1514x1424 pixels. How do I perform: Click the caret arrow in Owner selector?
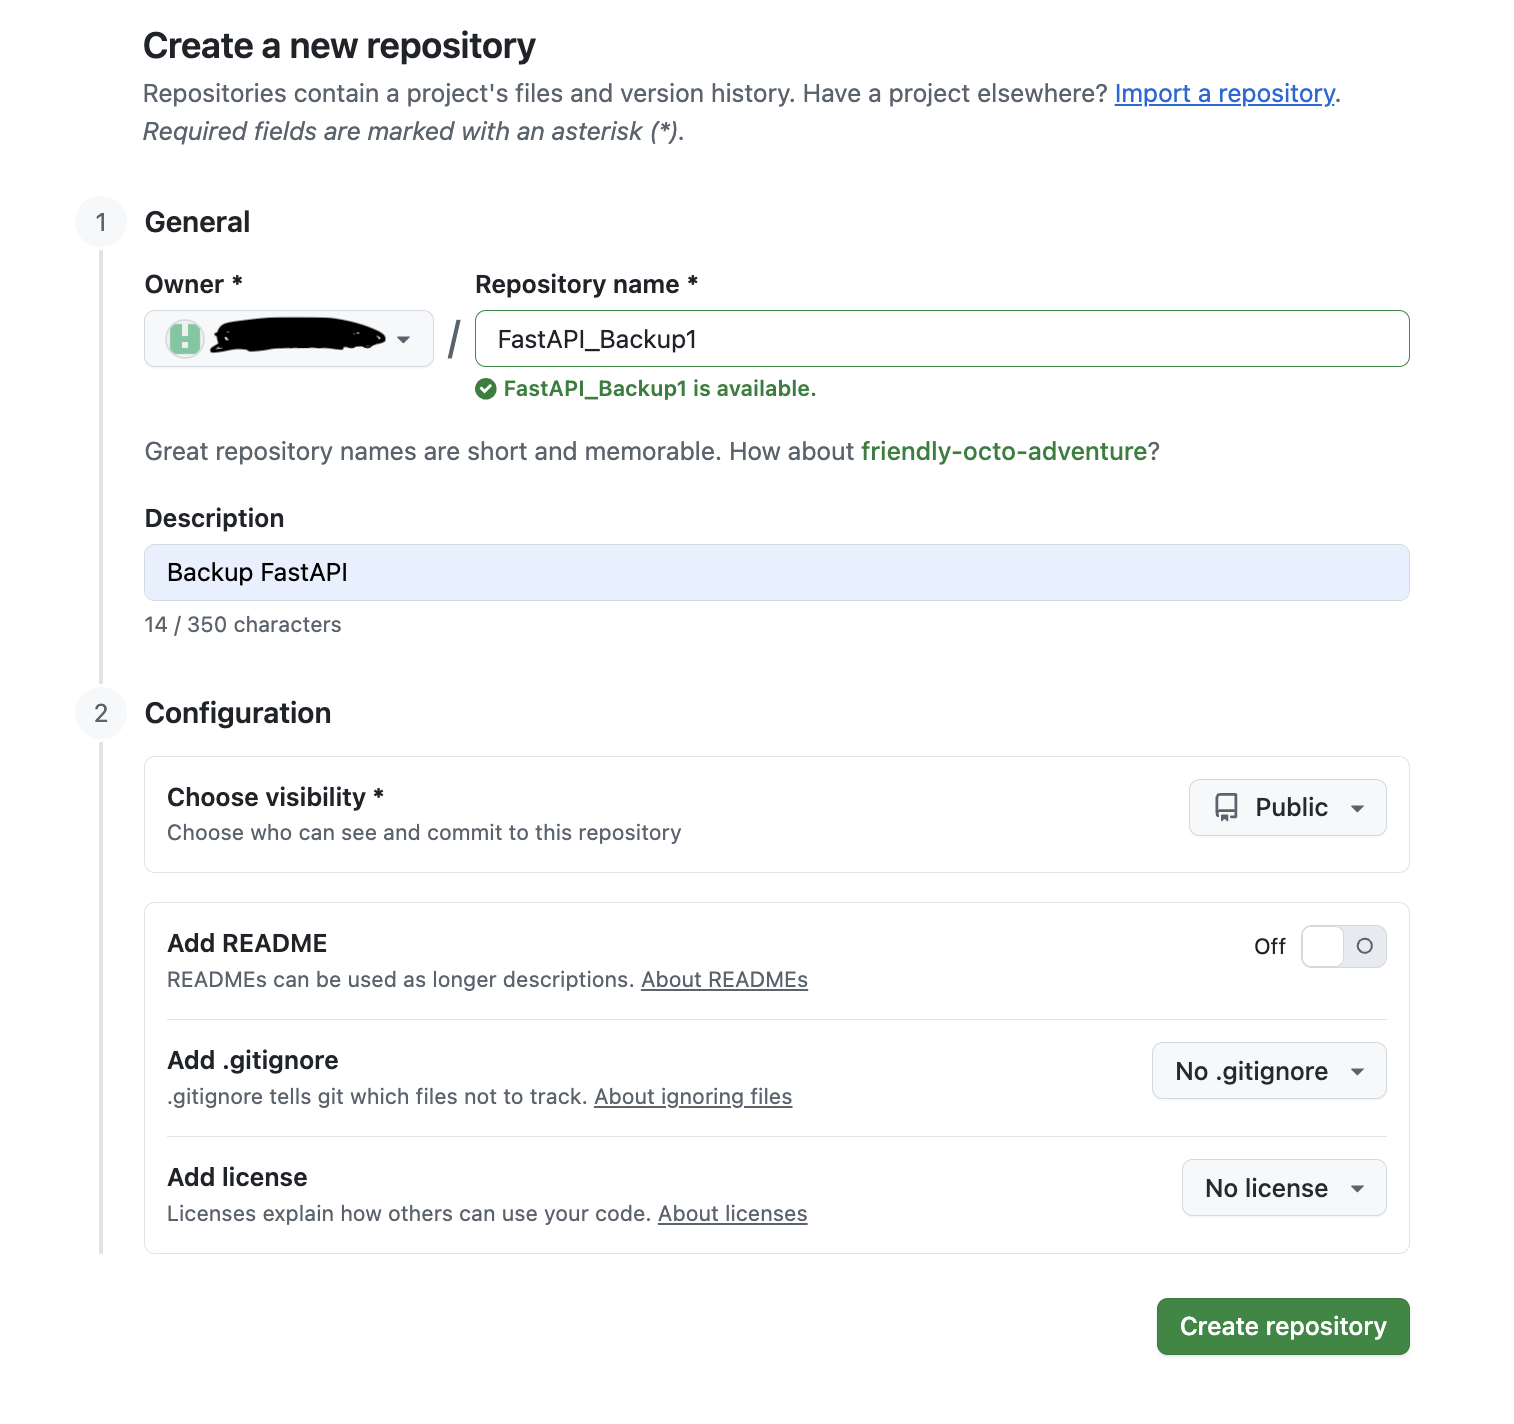click(404, 340)
